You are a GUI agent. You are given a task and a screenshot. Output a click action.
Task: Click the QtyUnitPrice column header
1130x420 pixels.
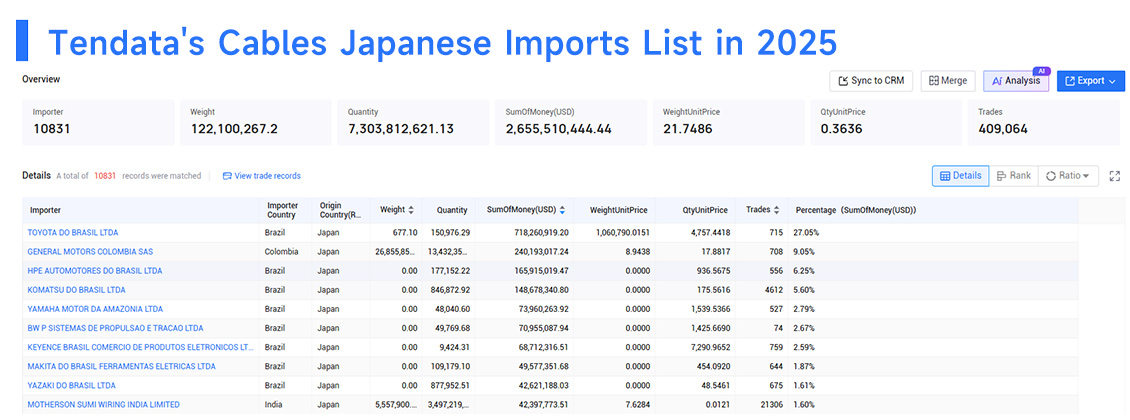703,210
